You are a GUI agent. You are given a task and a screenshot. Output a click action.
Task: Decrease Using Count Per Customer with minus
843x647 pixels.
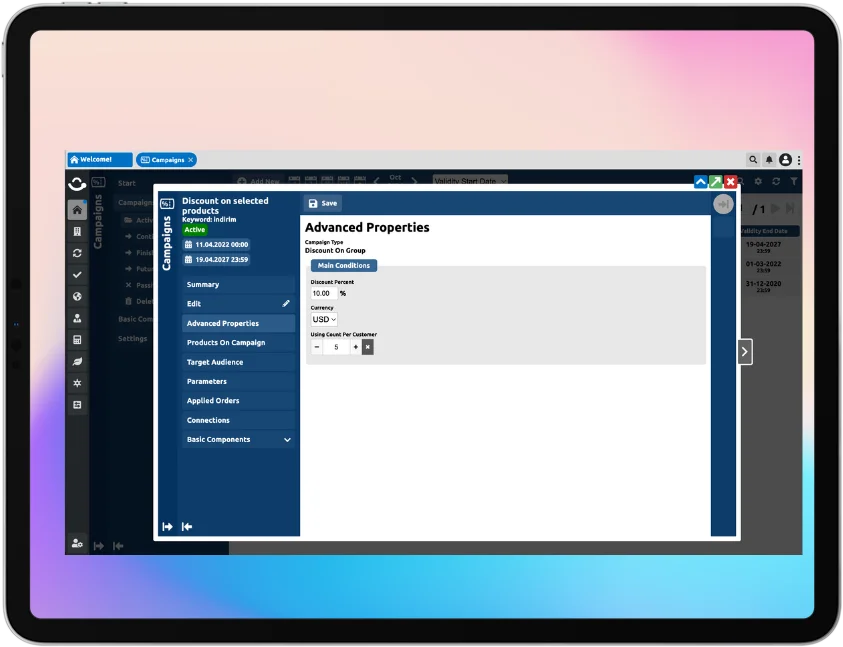(317, 347)
